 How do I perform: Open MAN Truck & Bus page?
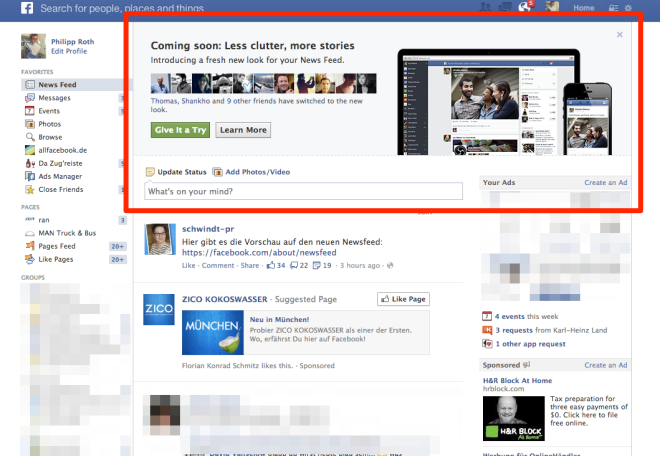[67, 233]
